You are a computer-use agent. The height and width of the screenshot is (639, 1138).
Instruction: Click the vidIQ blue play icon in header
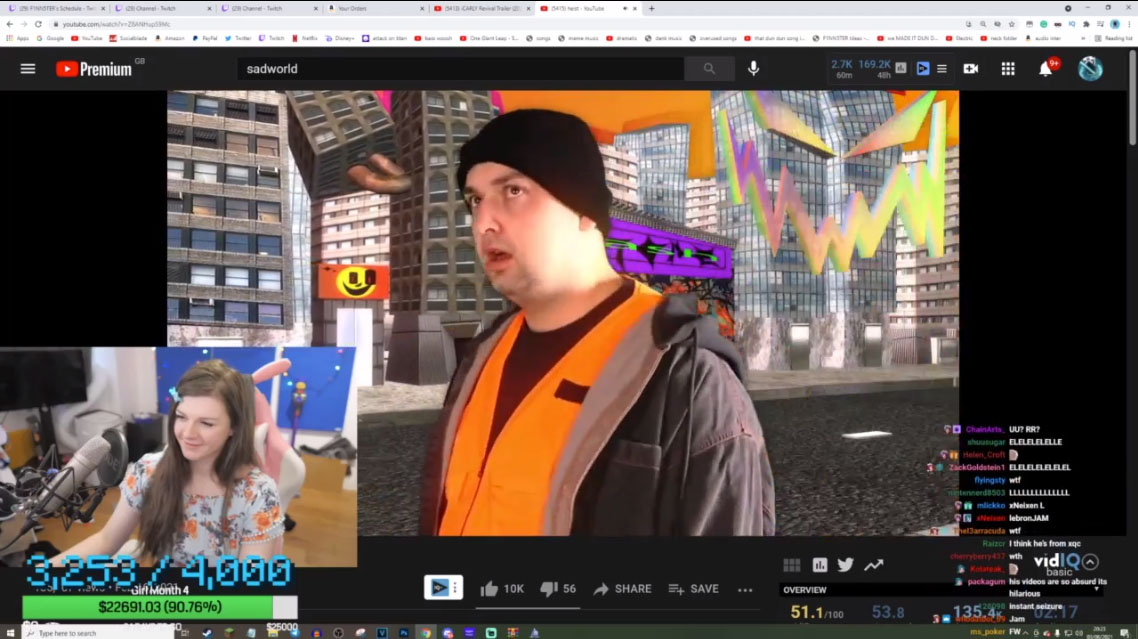(x=922, y=68)
